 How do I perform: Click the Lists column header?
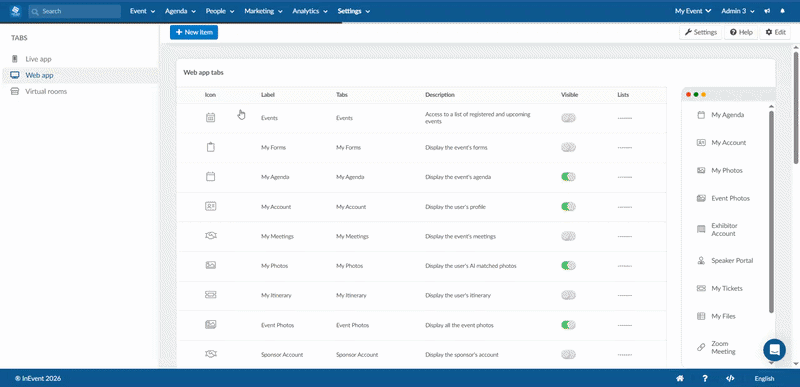(x=623, y=95)
